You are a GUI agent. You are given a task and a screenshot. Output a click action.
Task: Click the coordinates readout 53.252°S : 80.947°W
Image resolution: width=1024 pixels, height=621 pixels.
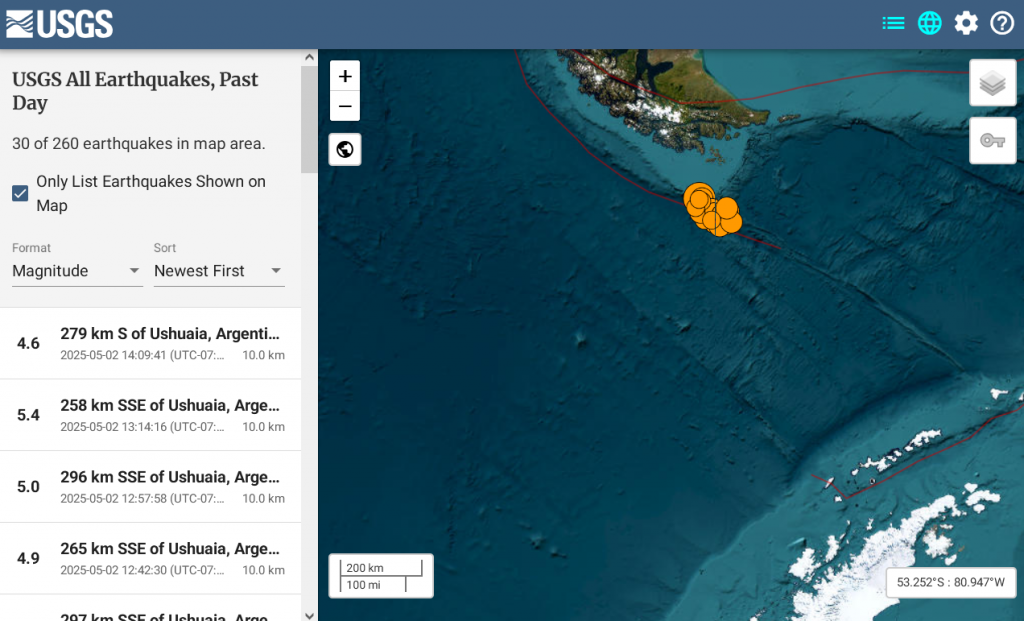pos(951,582)
